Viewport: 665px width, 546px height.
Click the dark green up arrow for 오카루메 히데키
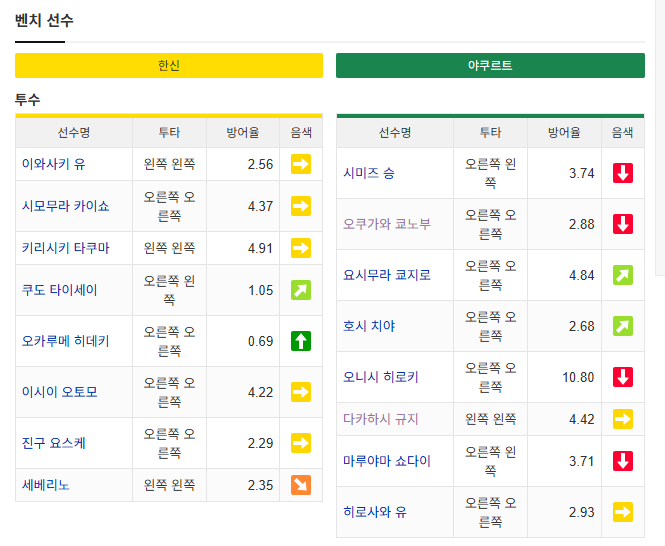(301, 341)
